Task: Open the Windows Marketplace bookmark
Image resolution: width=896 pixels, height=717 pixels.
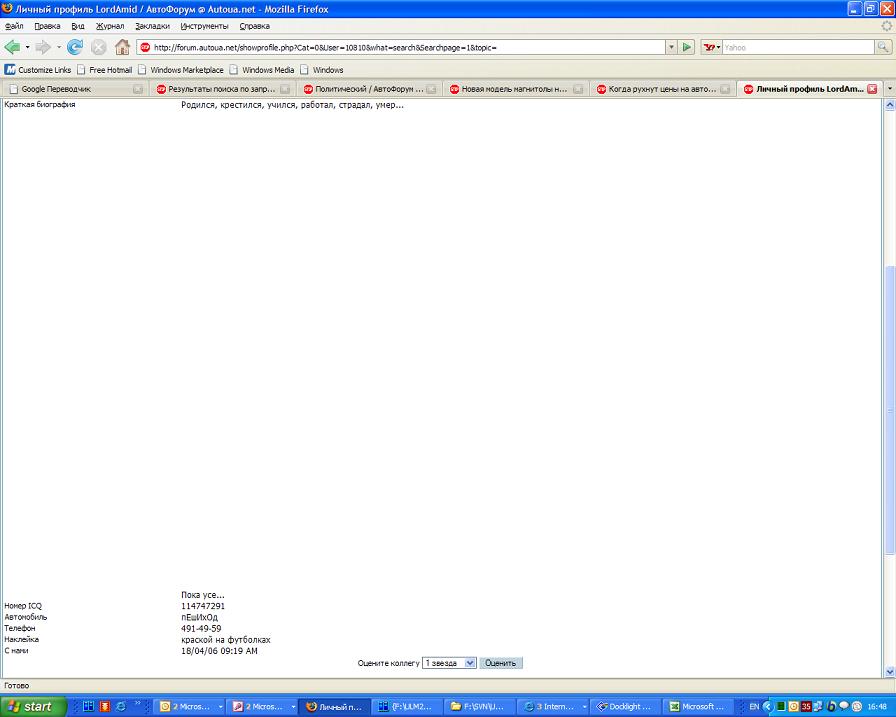Action: pos(186,70)
